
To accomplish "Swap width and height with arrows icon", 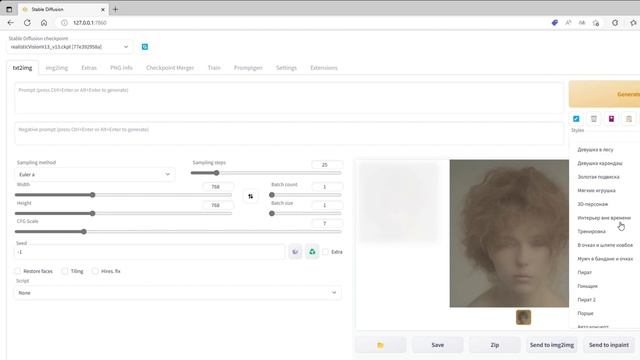I will [x=250, y=196].
